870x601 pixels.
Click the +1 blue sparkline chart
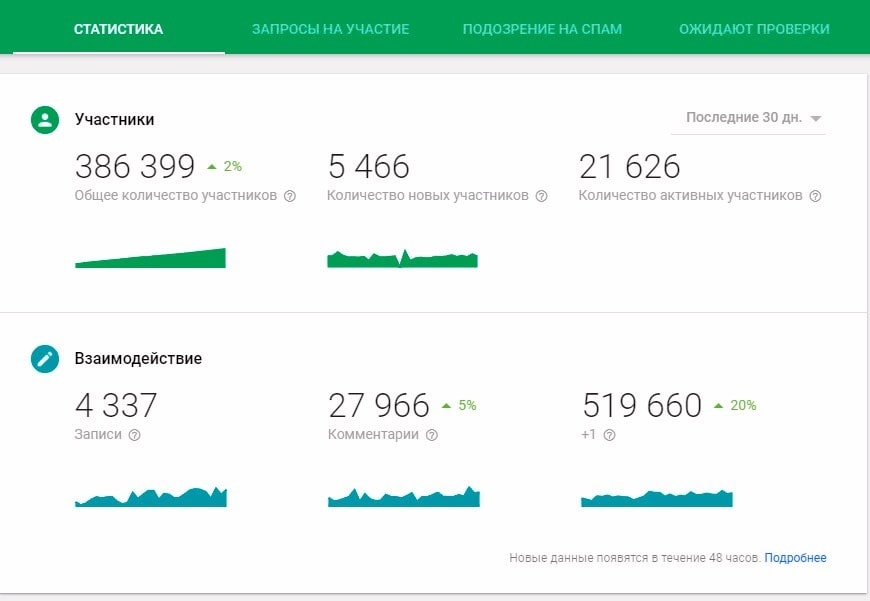[x=657, y=498]
